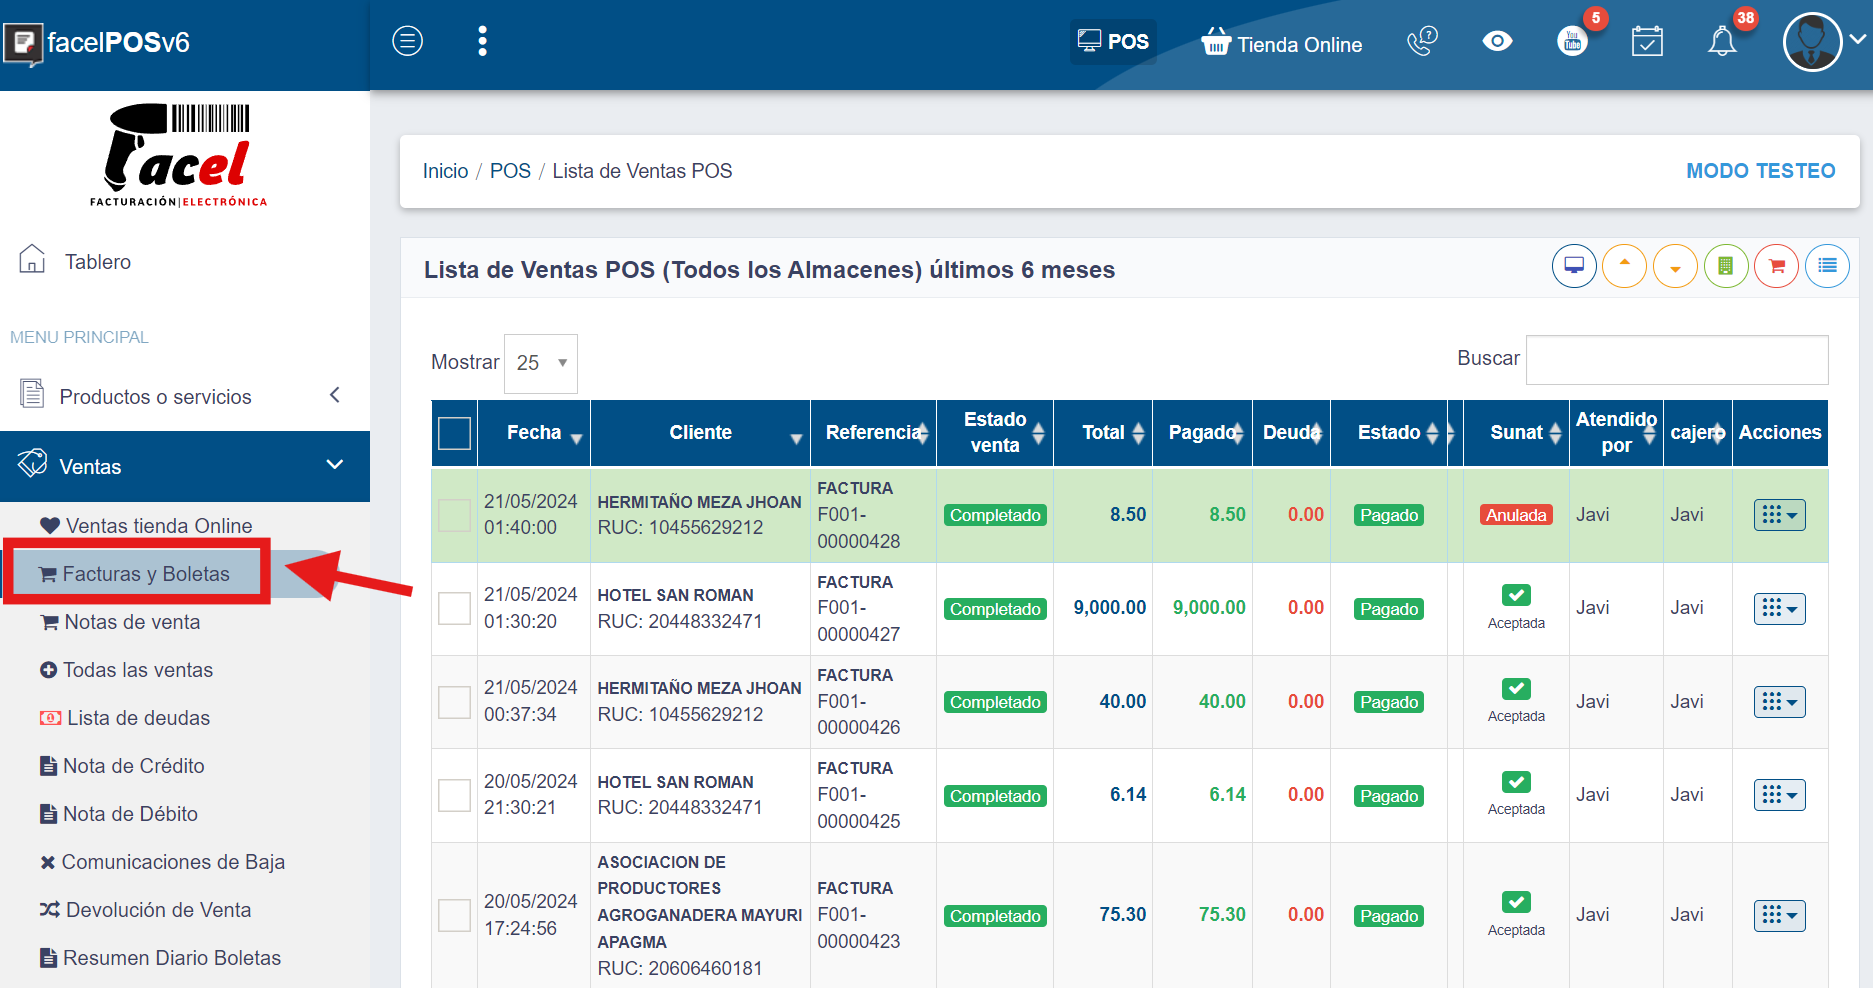Open actions dropdown for invoice F001-00000428

click(x=1779, y=515)
